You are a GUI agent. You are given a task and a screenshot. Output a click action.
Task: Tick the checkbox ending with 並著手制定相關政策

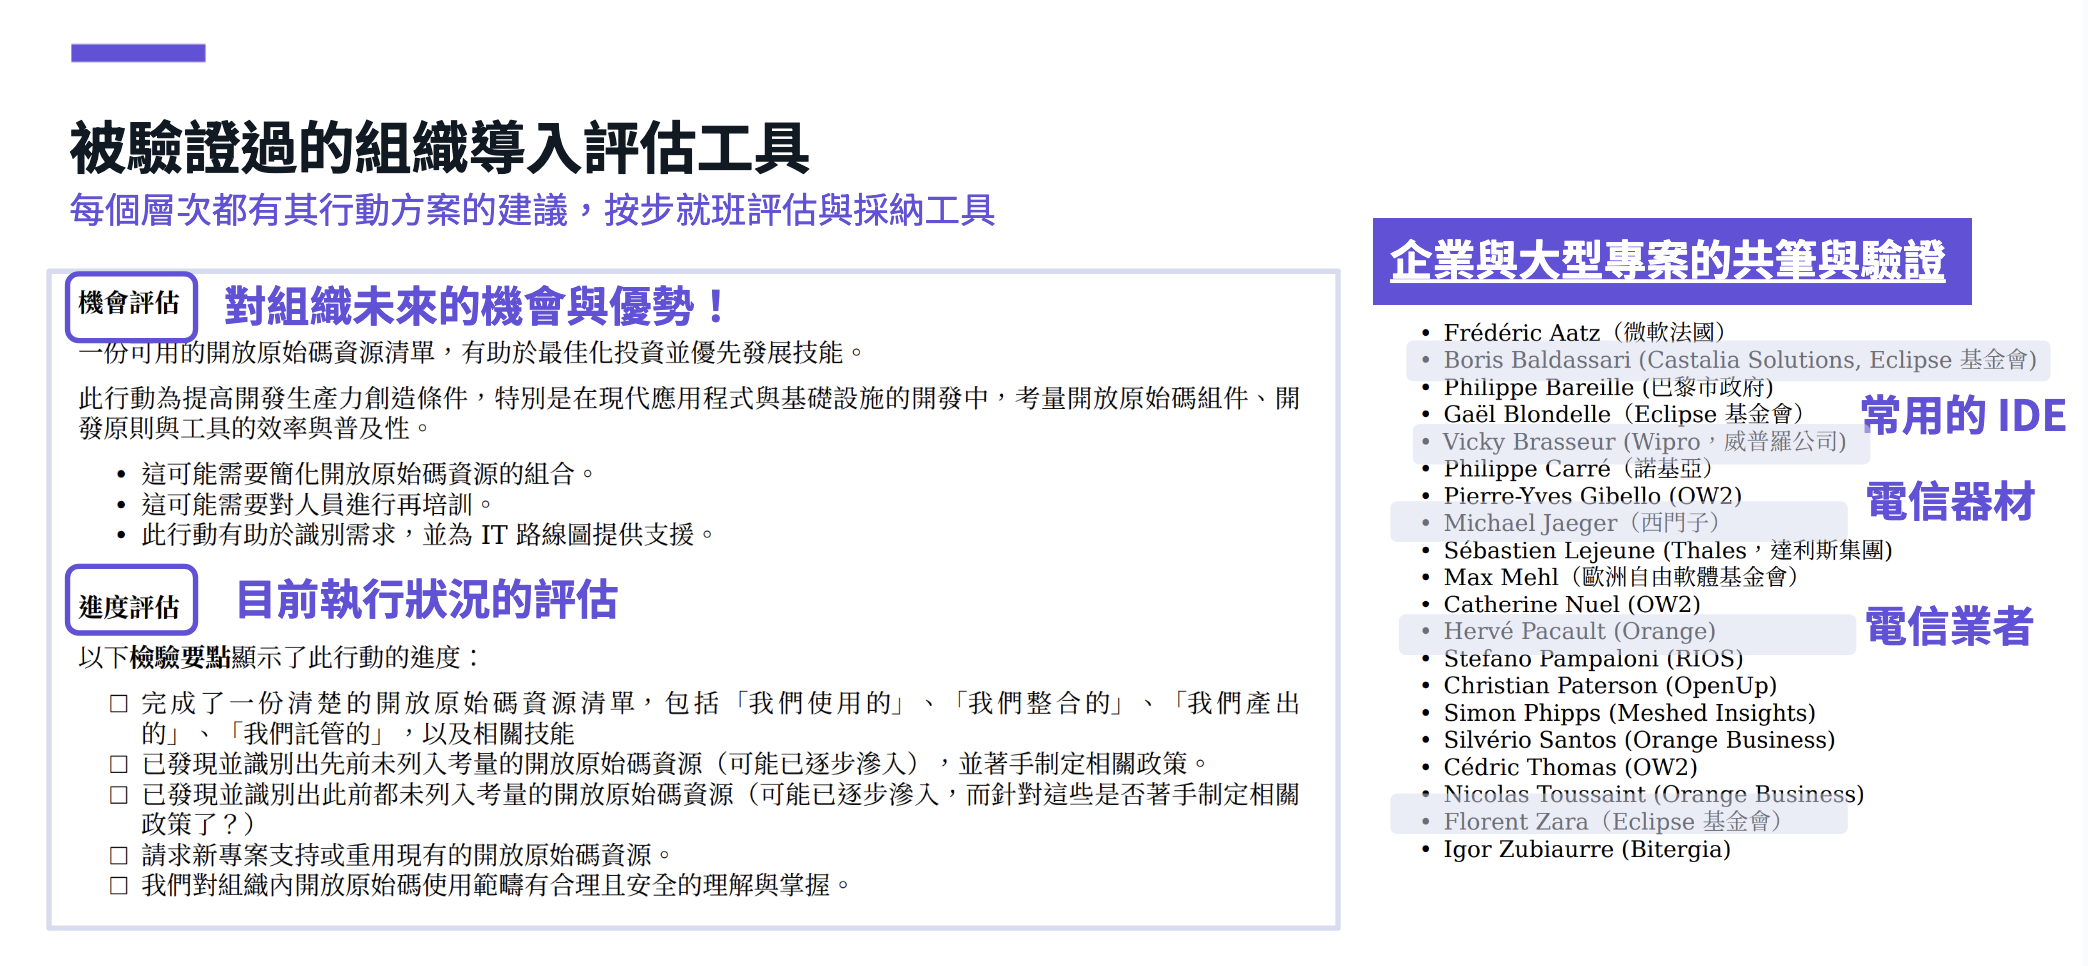pos(119,765)
